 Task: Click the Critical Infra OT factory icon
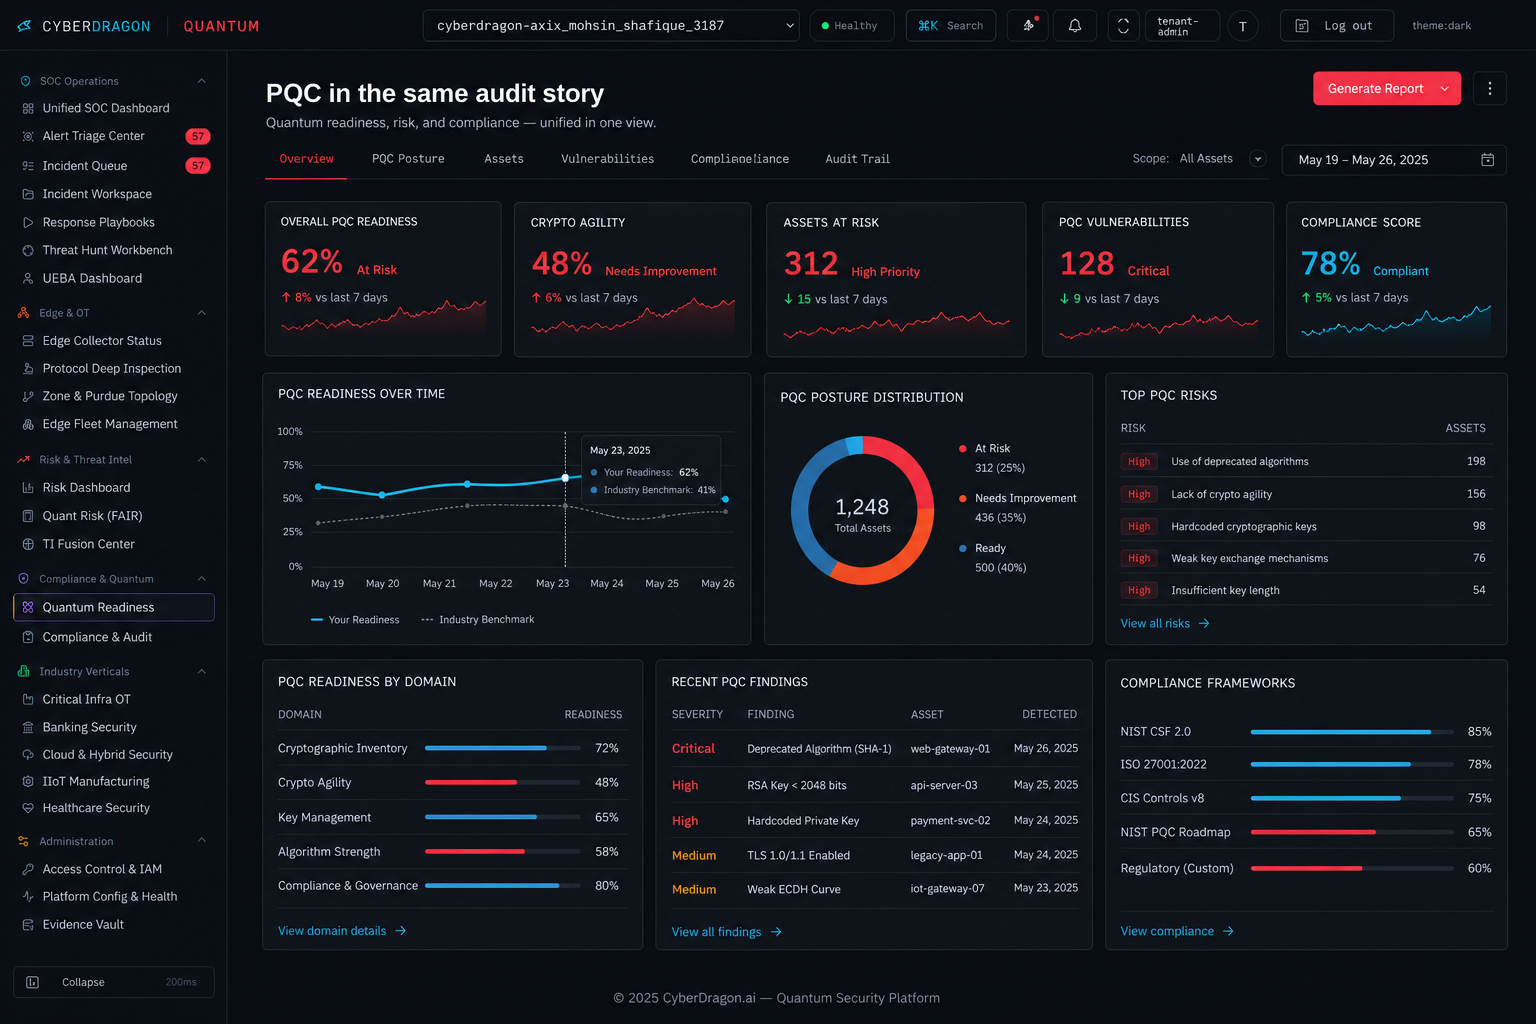28,699
